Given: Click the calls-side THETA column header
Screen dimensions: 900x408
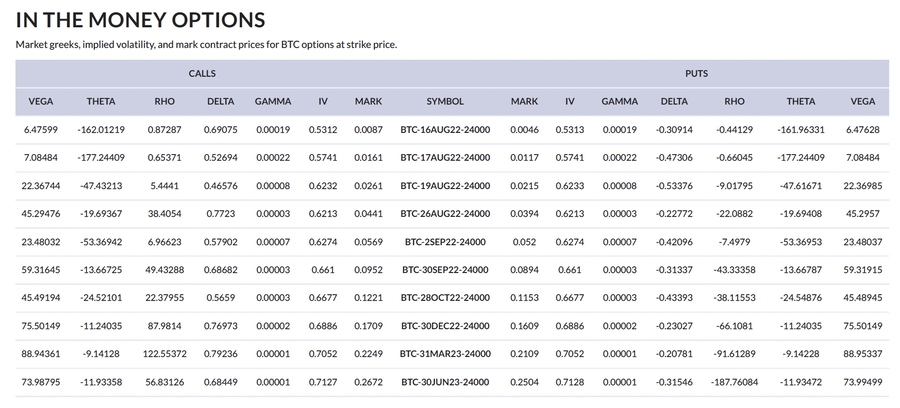Looking at the screenshot, I should [x=101, y=101].
